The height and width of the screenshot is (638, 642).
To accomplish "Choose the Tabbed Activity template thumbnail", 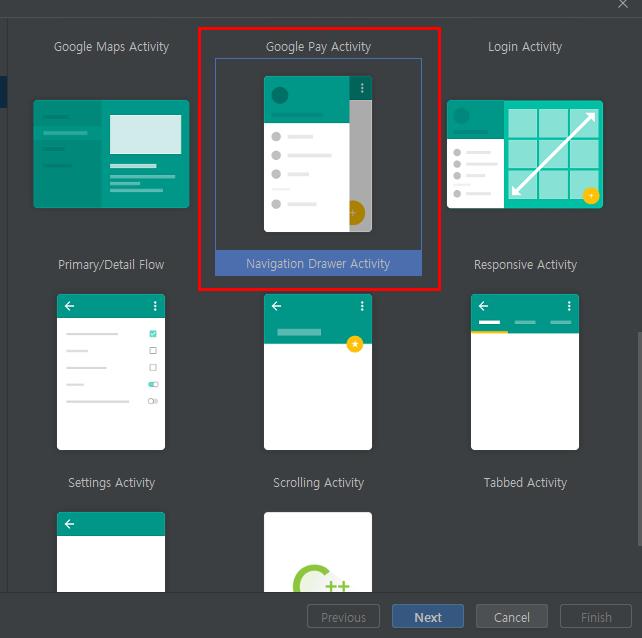I will [525, 372].
